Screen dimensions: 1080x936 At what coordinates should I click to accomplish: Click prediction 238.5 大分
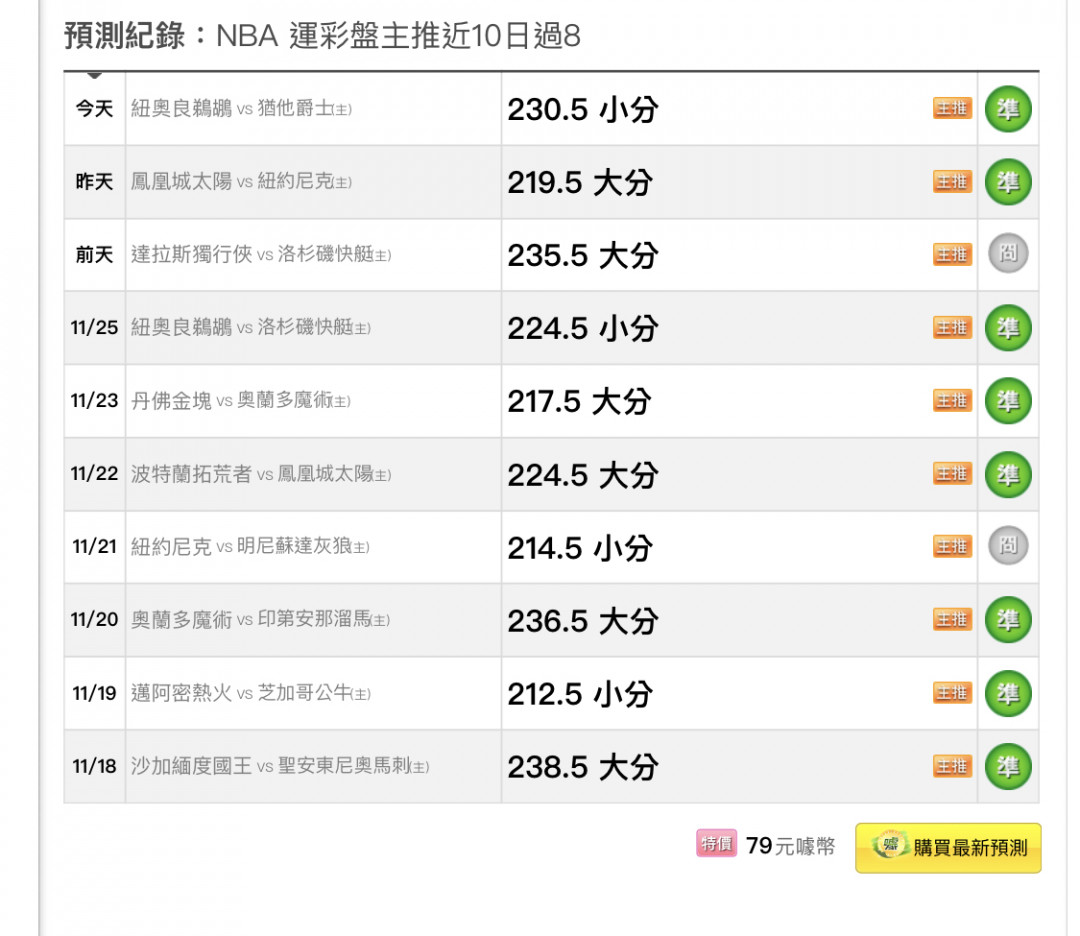[583, 767]
